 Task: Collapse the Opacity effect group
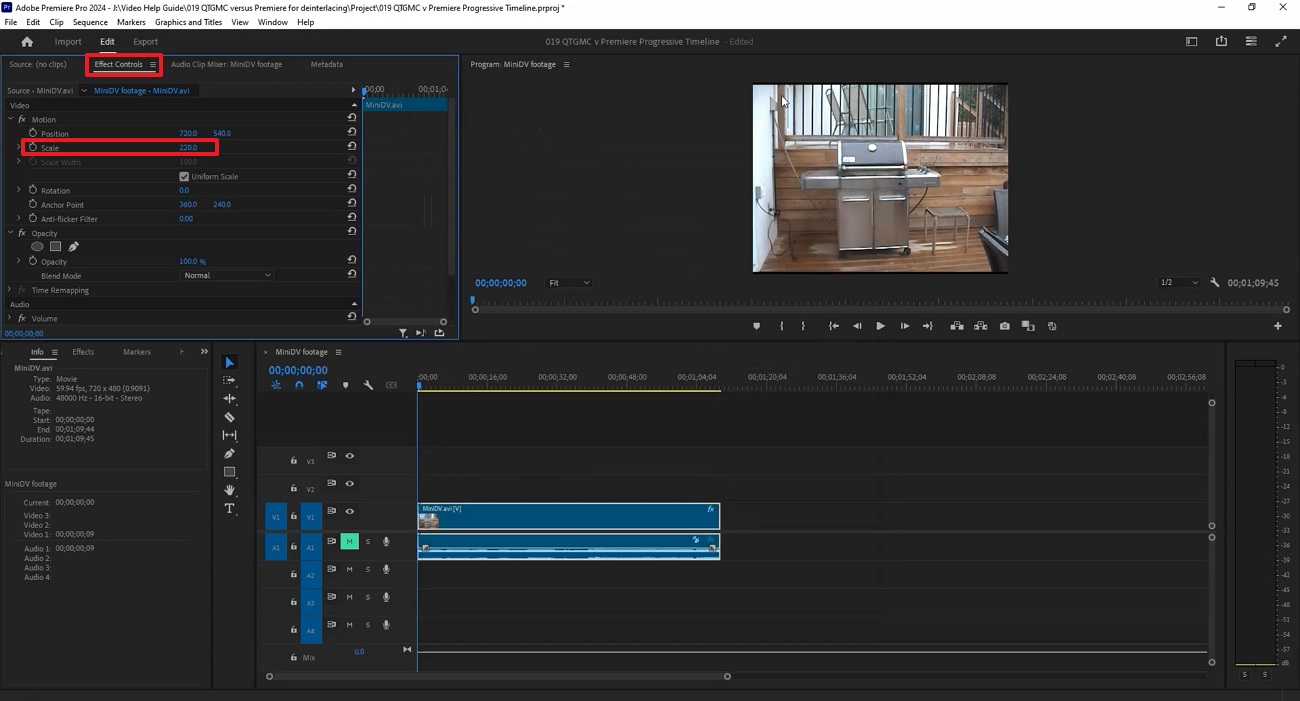[10, 233]
